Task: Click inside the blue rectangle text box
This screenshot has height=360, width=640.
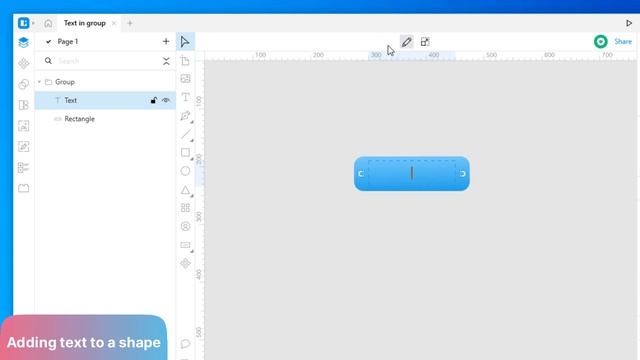Action: coord(411,173)
